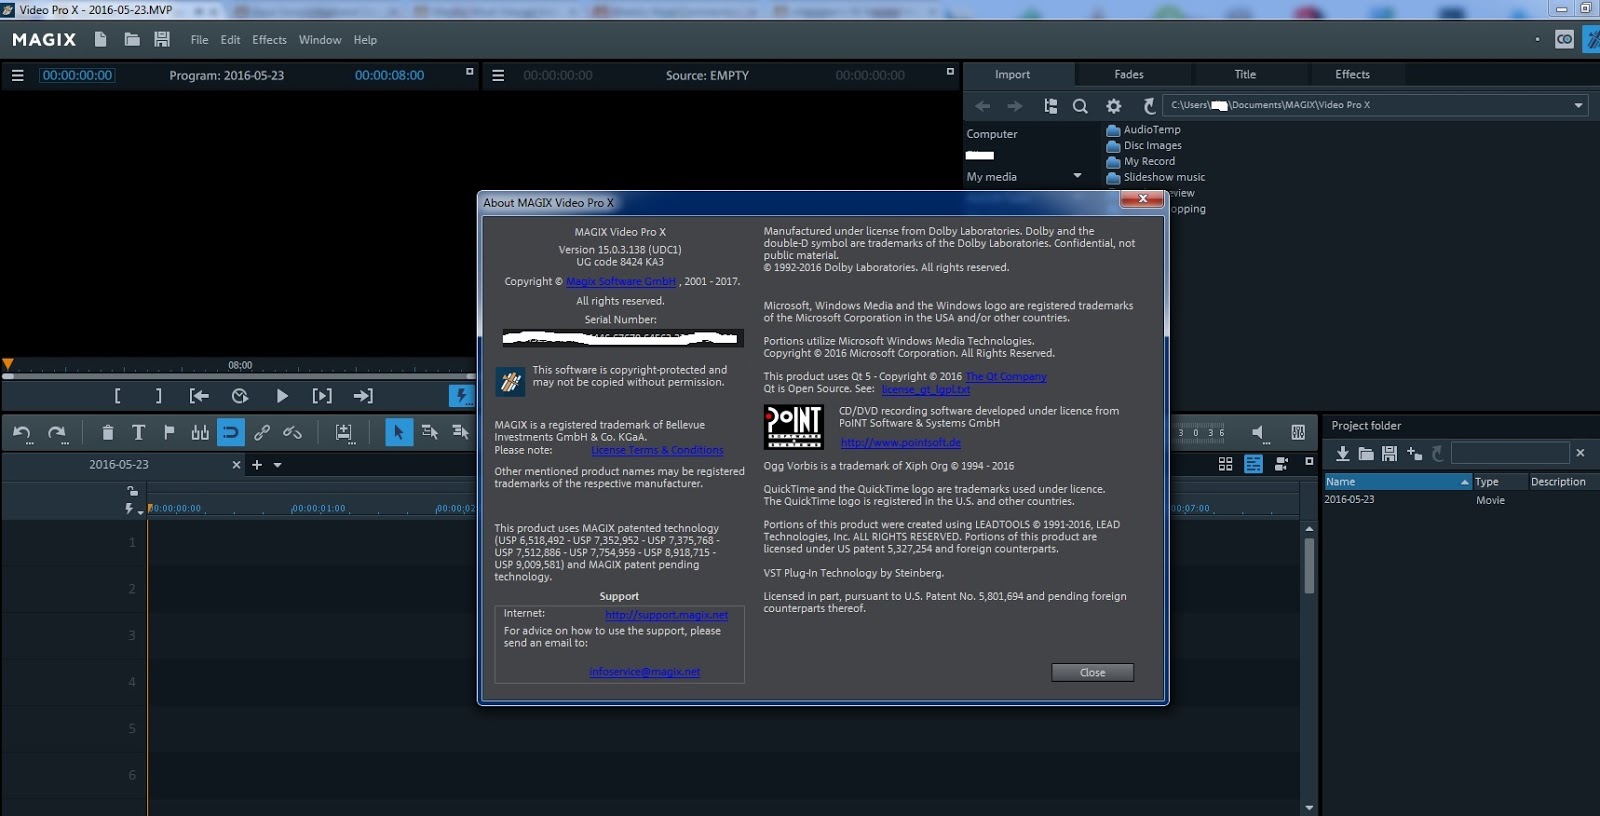
Task: Open the Edit menu
Action: [231, 40]
